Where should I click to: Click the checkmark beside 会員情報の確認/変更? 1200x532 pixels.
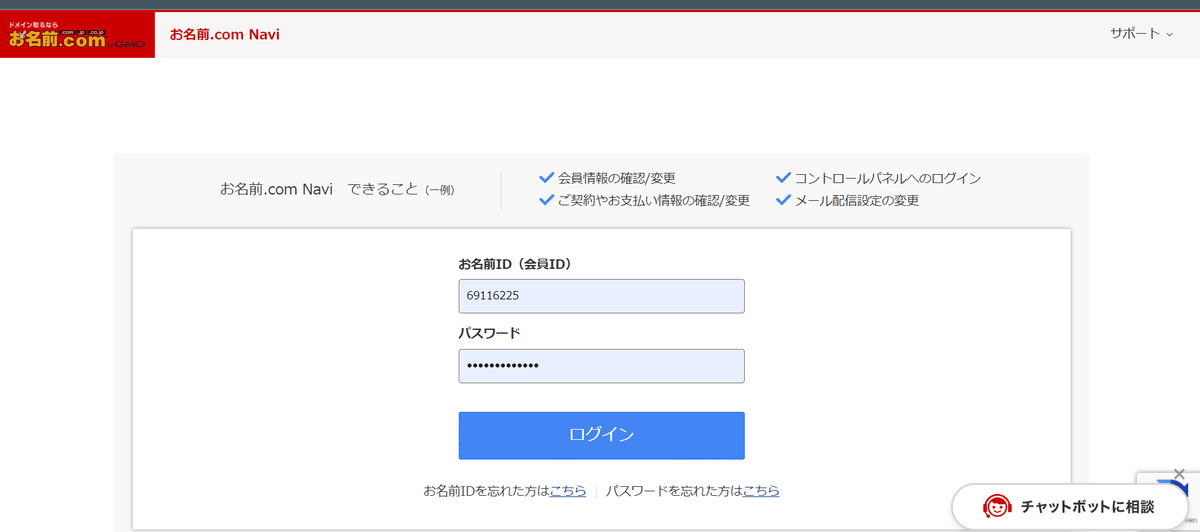tap(546, 178)
